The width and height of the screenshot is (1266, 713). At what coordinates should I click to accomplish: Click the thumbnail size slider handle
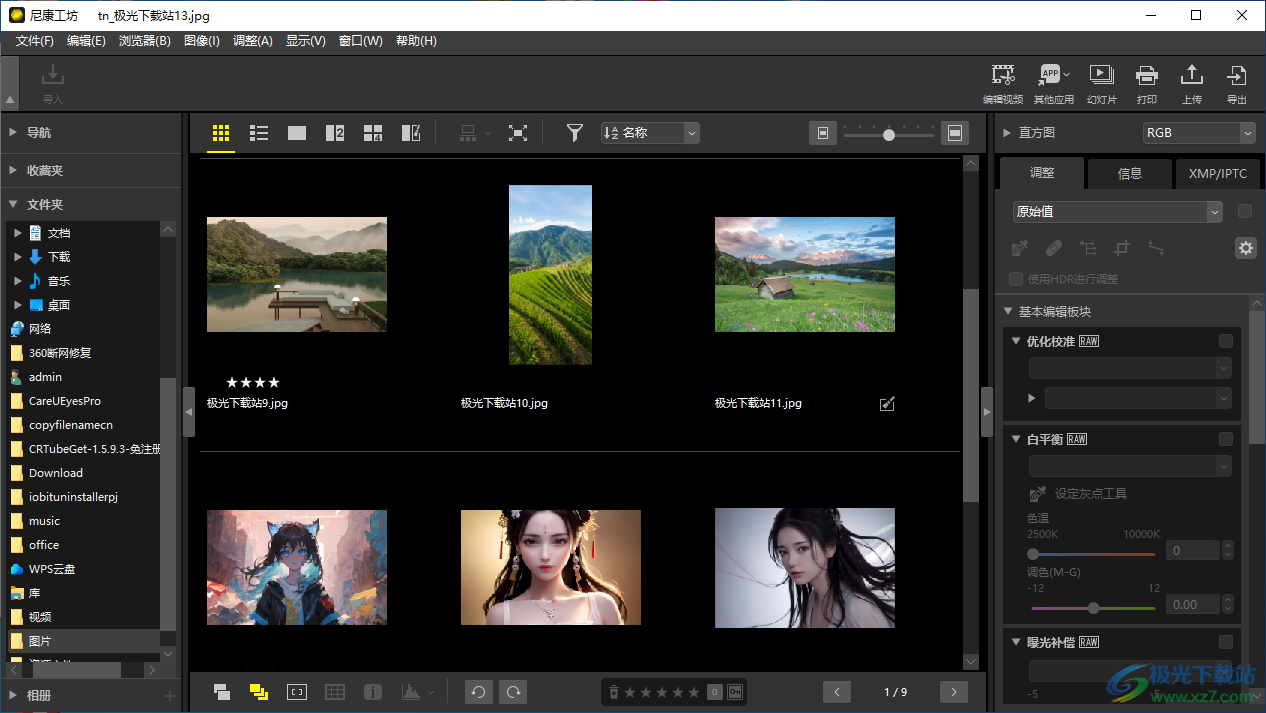[x=888, y=134]
